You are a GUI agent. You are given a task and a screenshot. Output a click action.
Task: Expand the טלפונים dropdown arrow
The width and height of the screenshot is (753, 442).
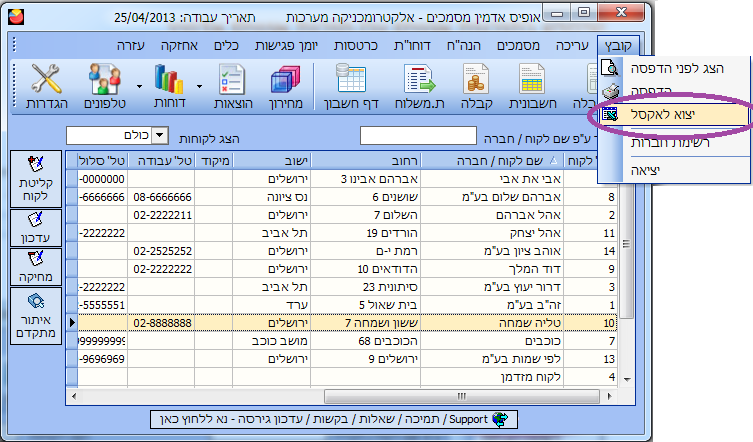click(139, 86)
